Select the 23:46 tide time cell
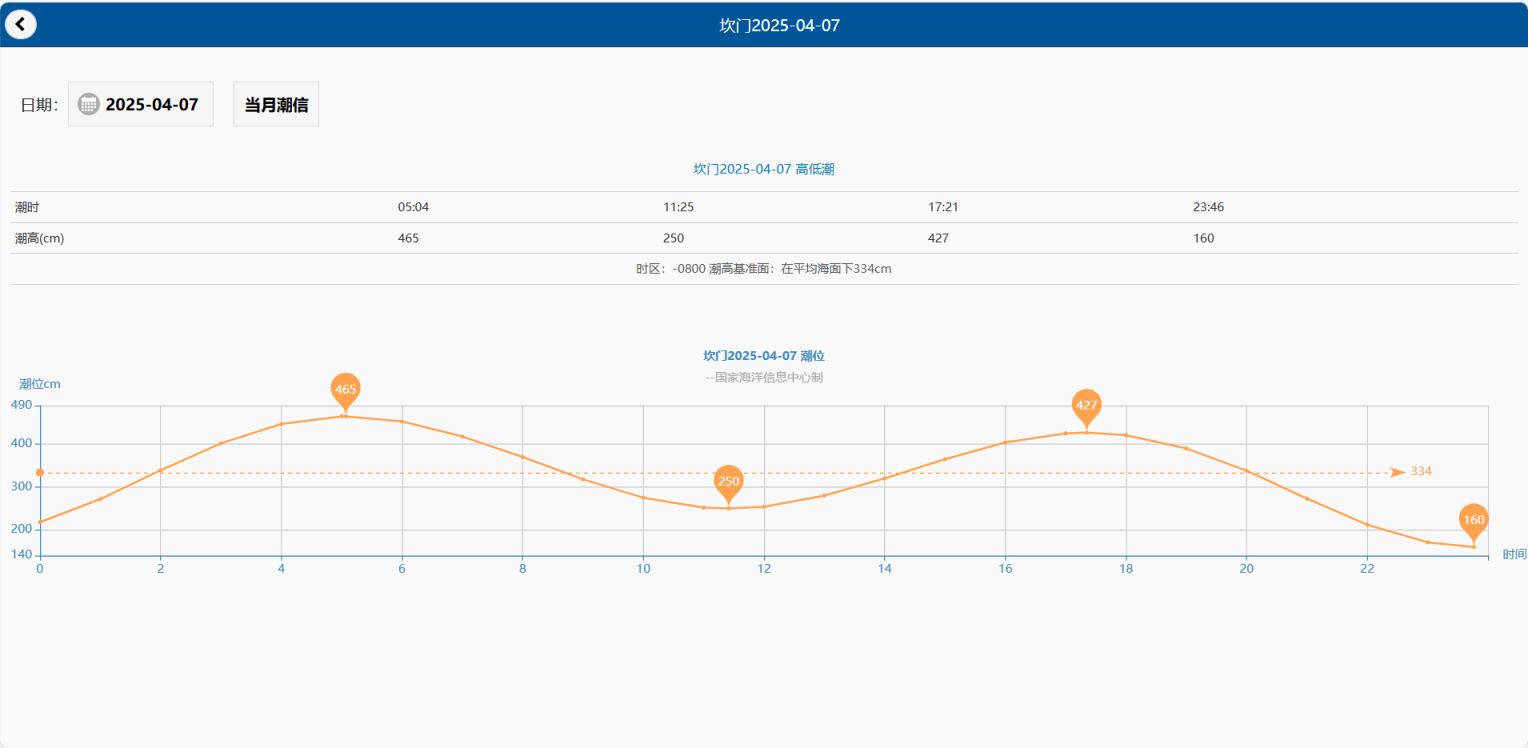The image size is (1528, 748). coord(1208,207)
